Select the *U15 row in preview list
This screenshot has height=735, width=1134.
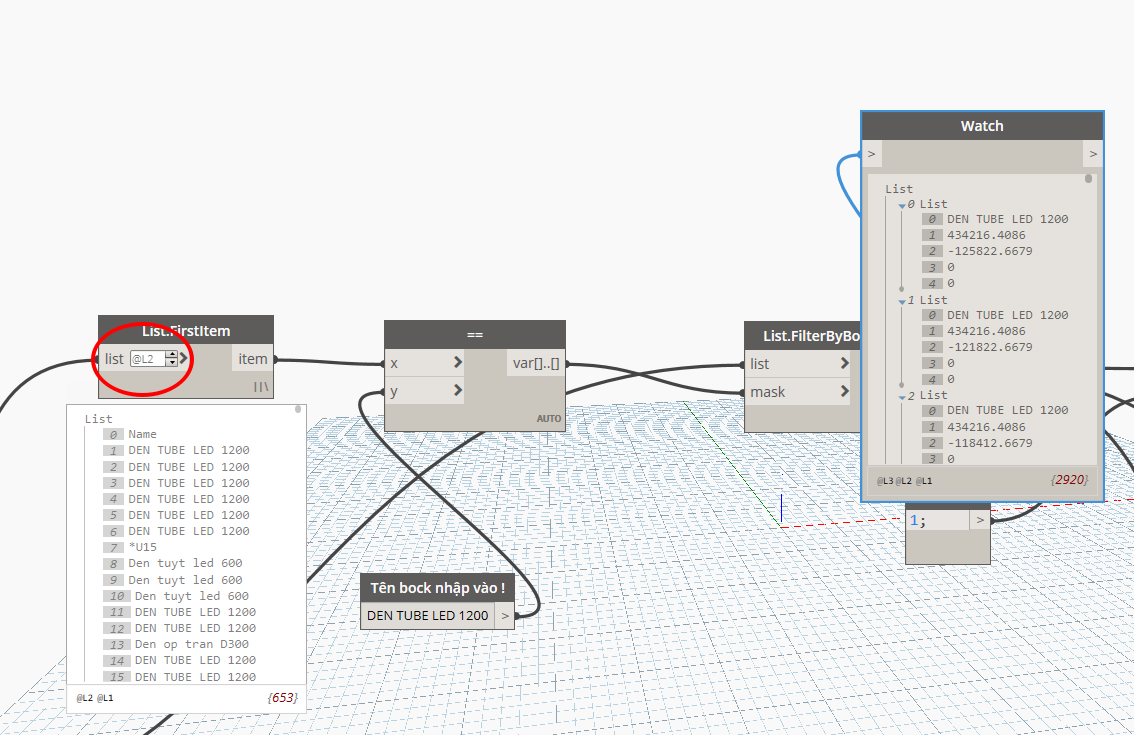(142, 547)
